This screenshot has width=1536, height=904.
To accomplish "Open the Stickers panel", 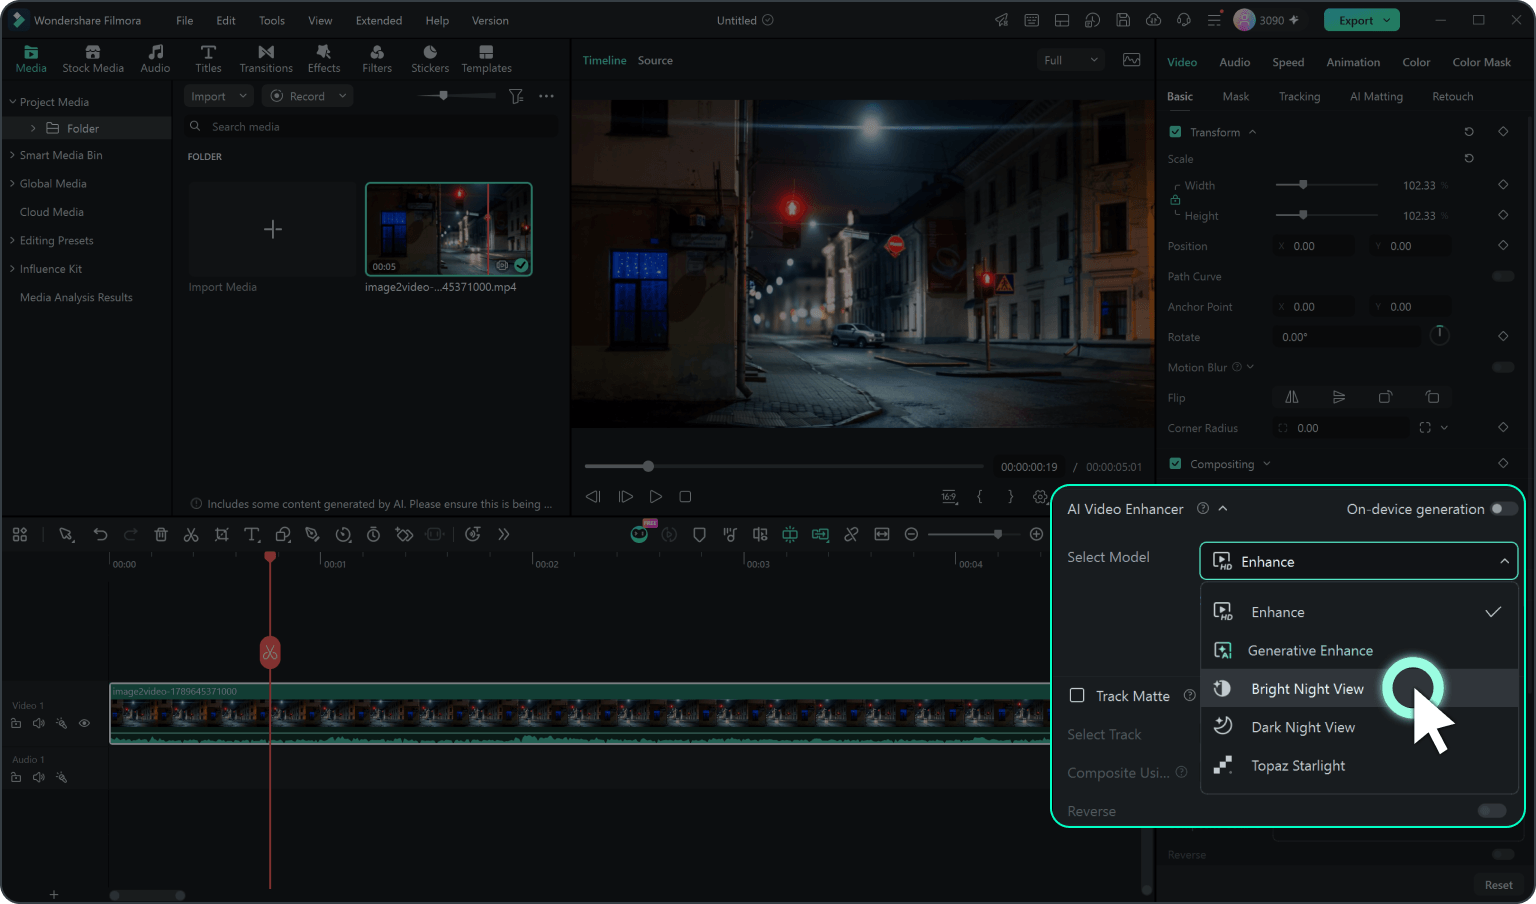I will tap(430, 59).
